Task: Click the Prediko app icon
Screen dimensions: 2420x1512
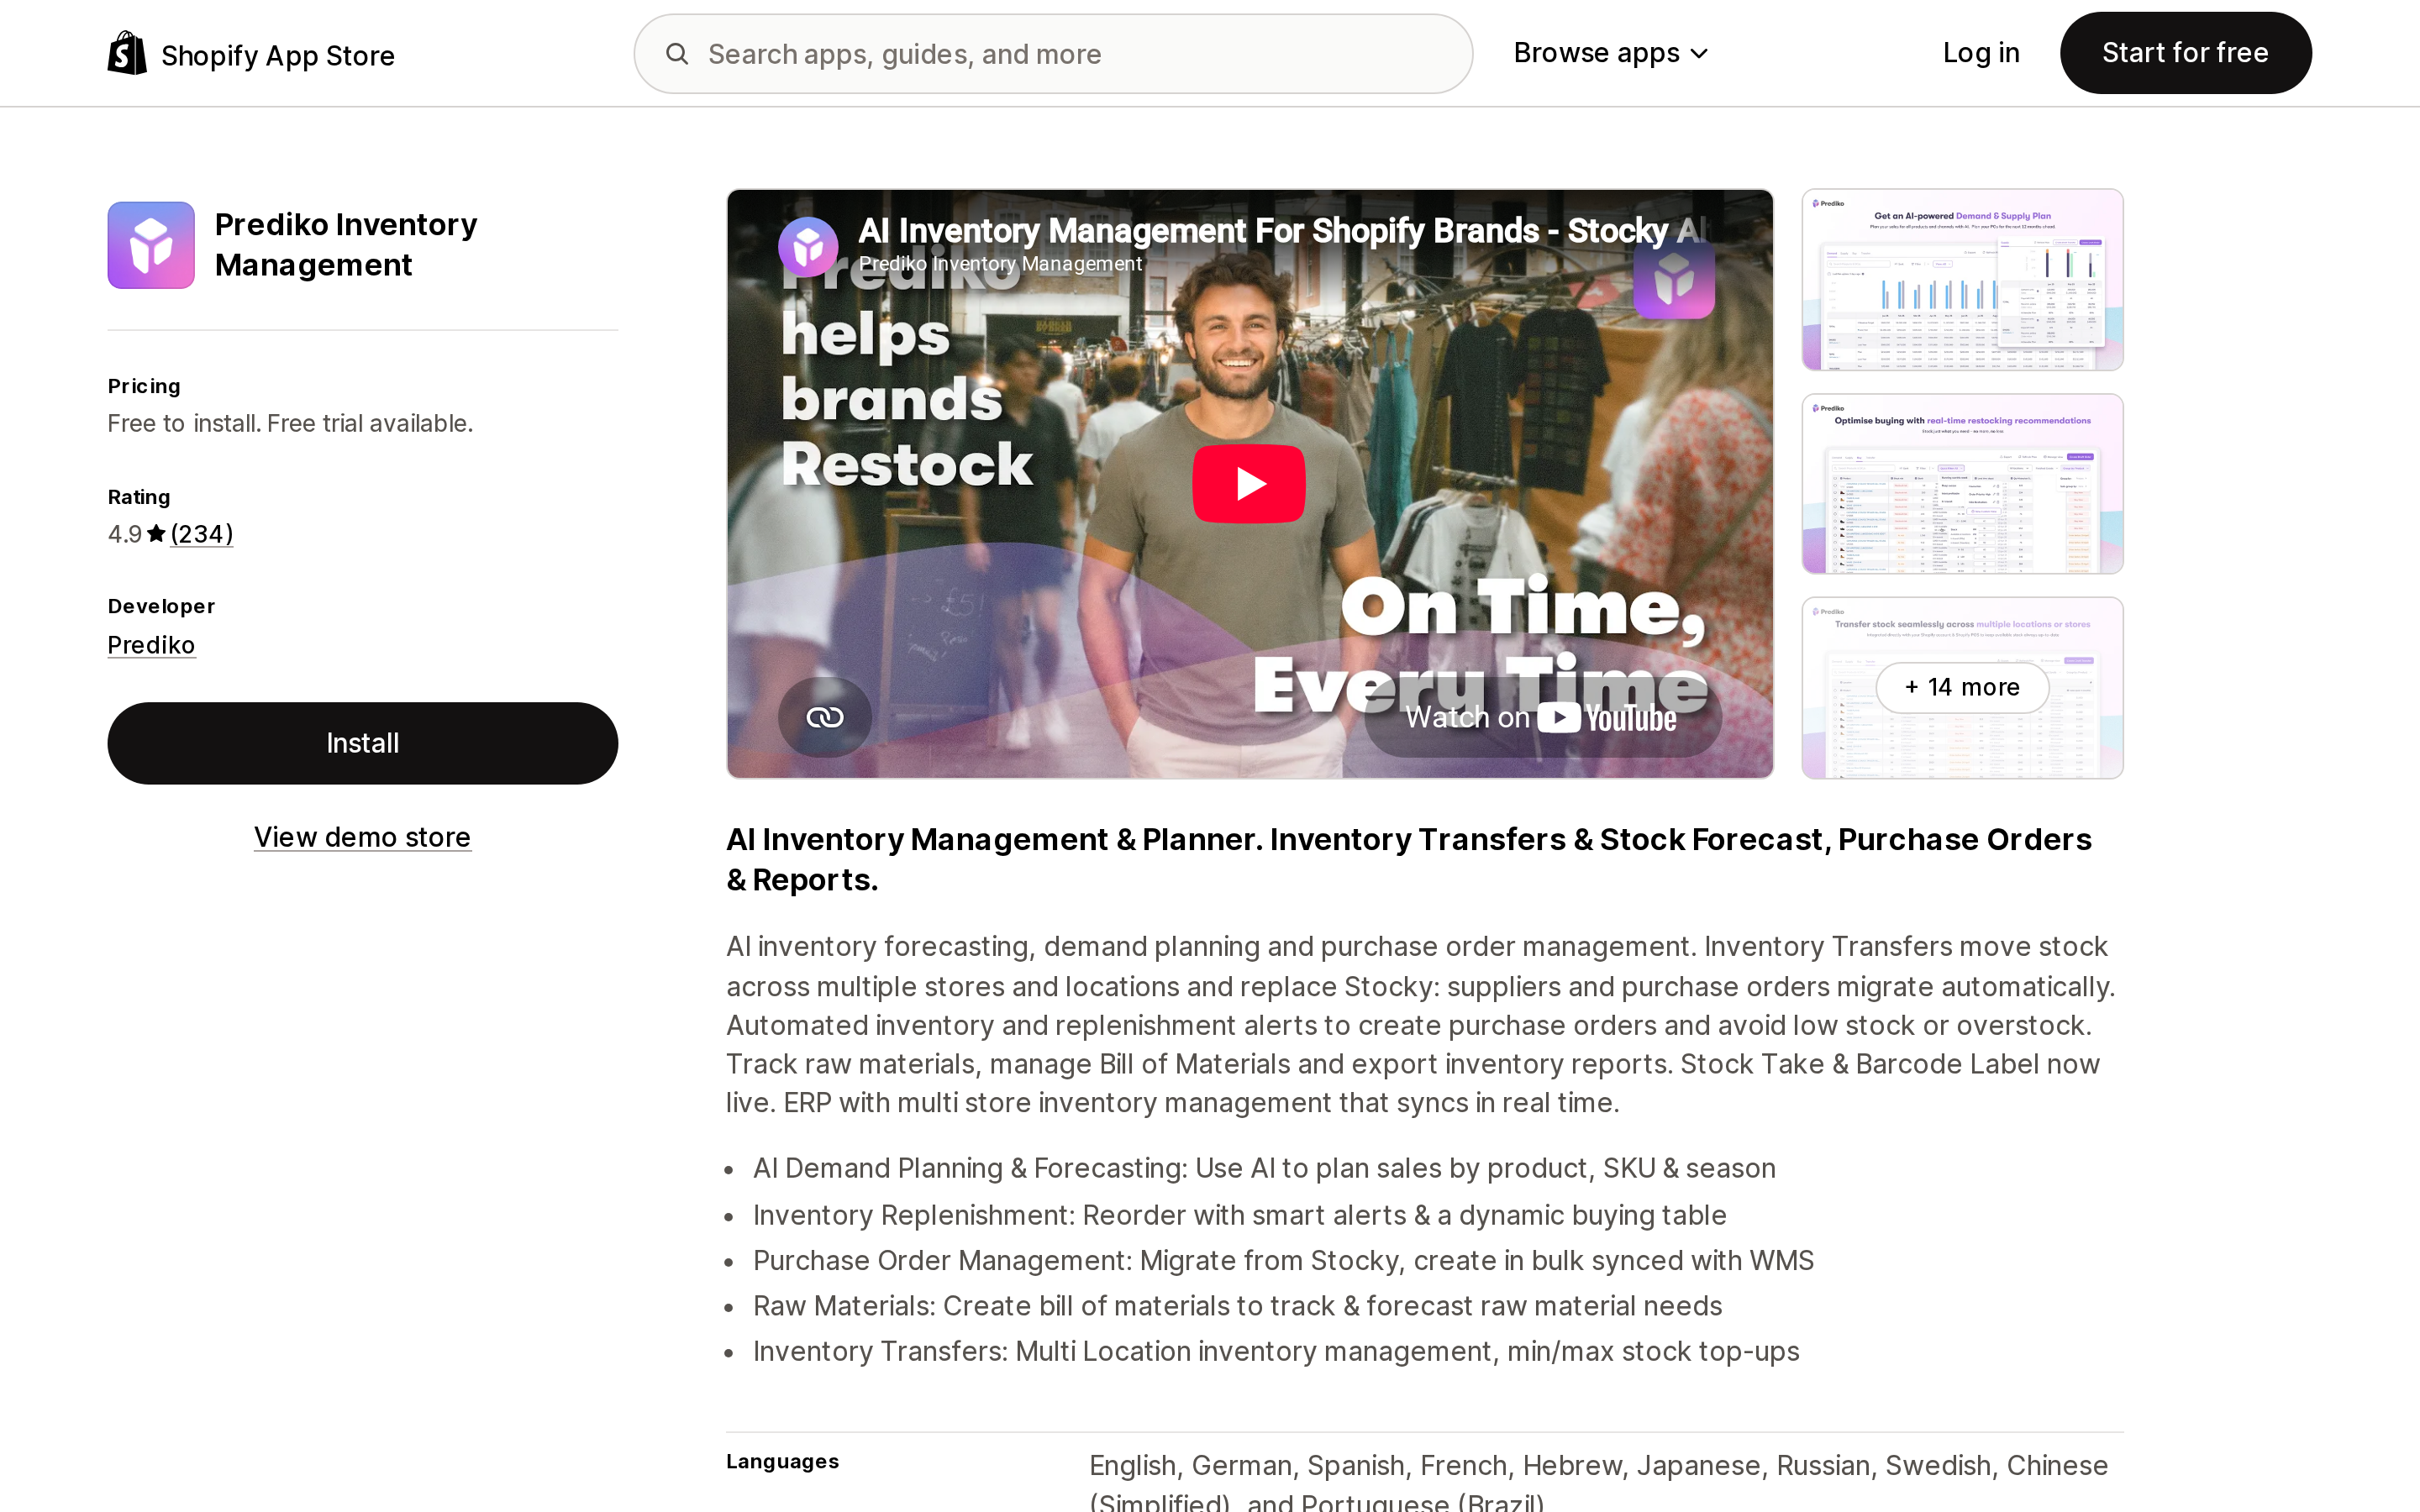Action: [x=151, y=245]
